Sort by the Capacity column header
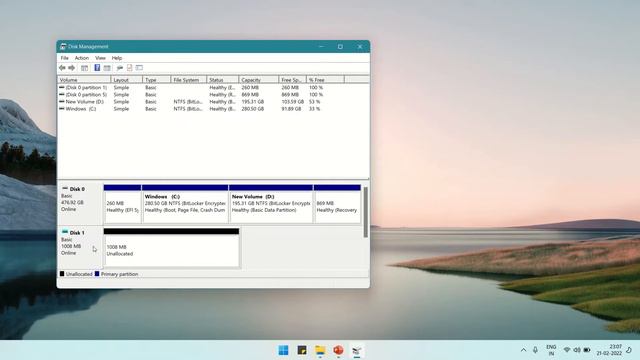 tap(258, 80)
